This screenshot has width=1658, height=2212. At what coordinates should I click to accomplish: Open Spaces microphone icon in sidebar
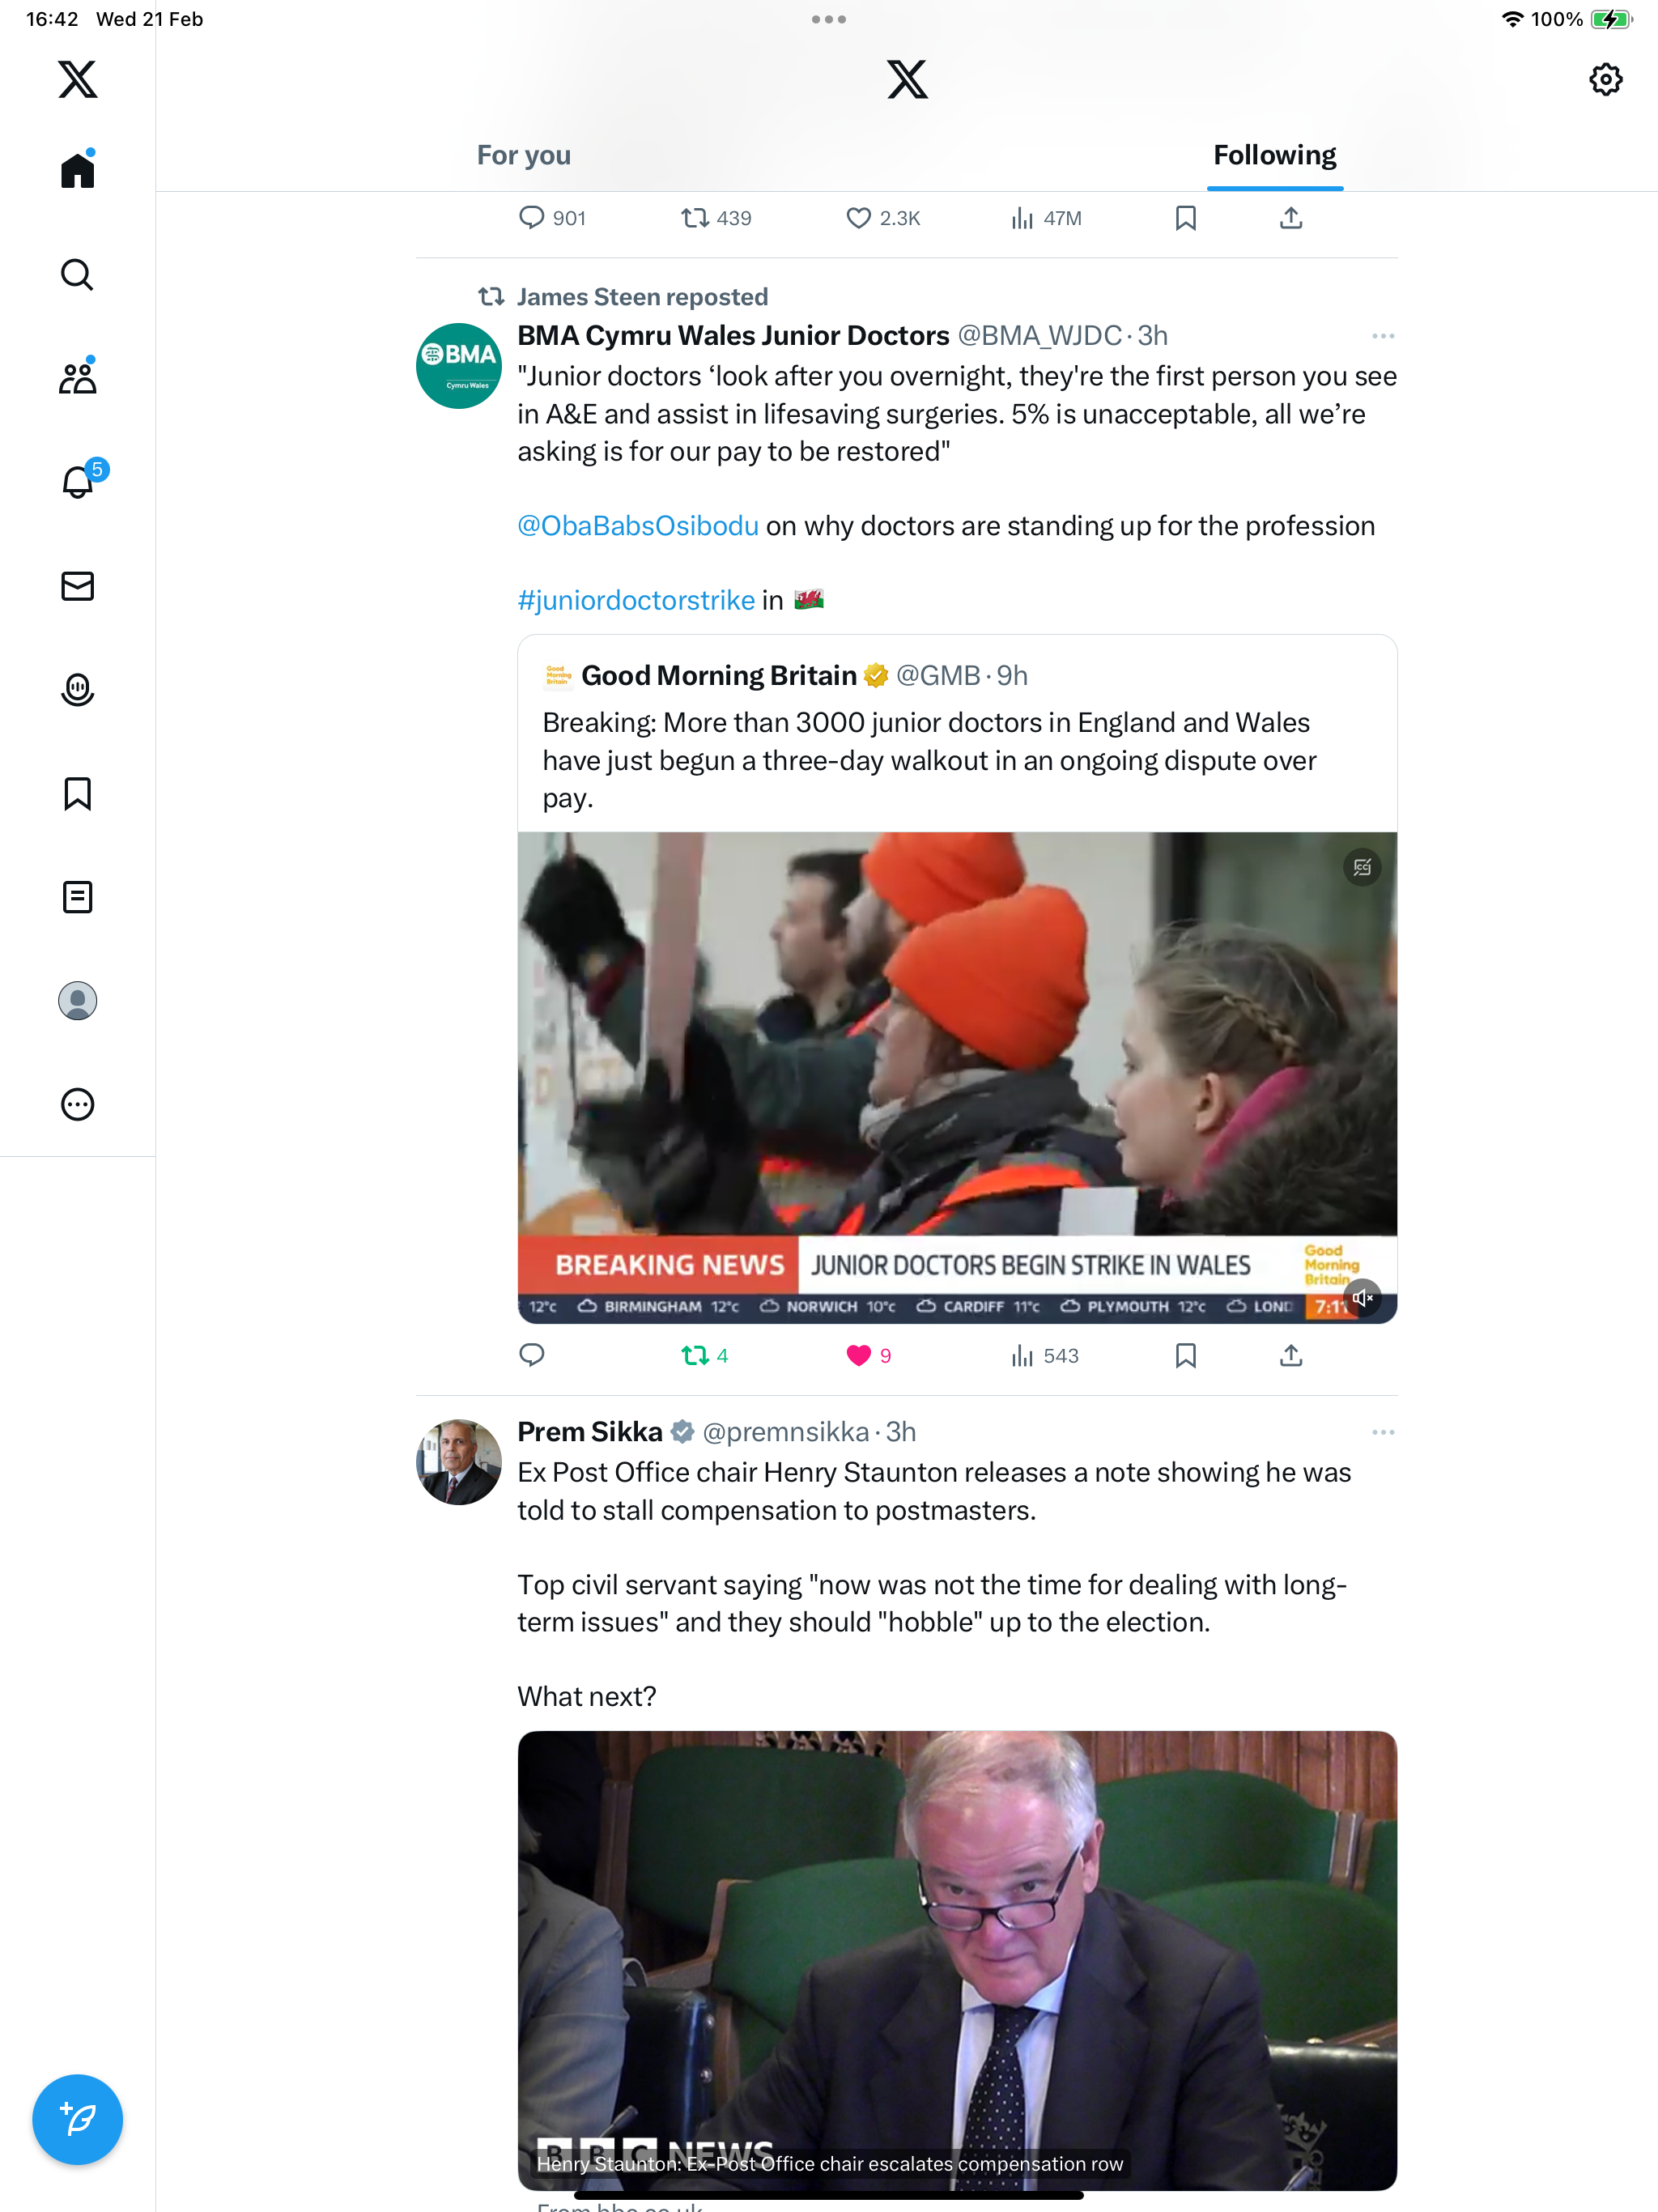click(x=77, y=690)
